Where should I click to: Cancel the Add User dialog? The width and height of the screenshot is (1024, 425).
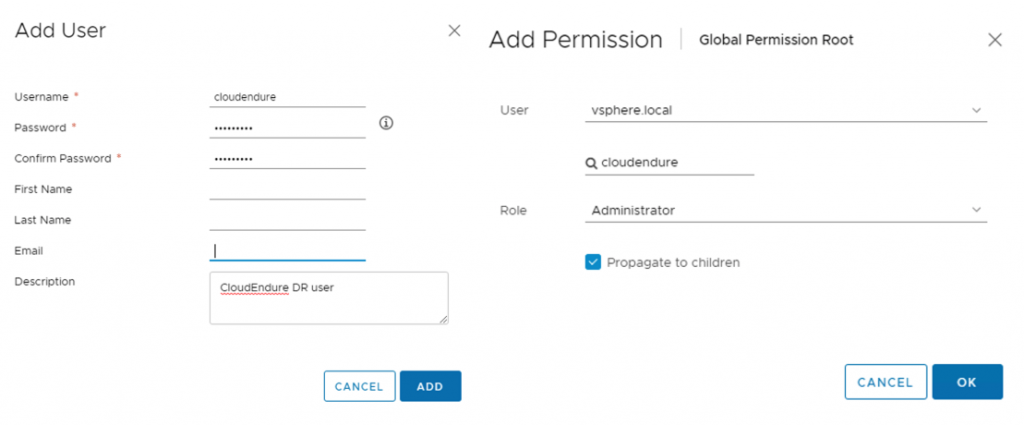pyautogui.click(x=359, y=386)
